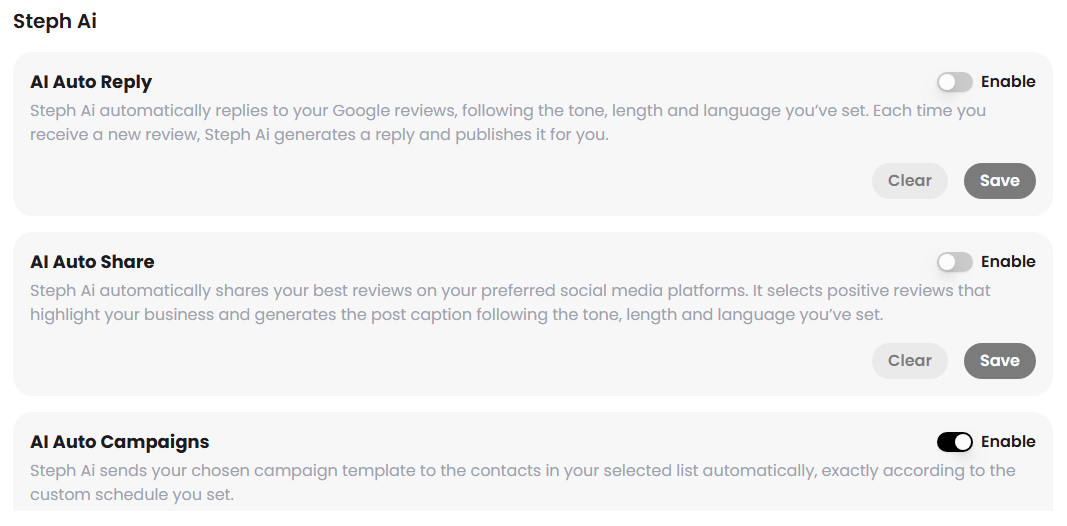Click the AI Auto Campaigns title
The width and height of the screenshot is (1067, 526).
pos(119,442)
